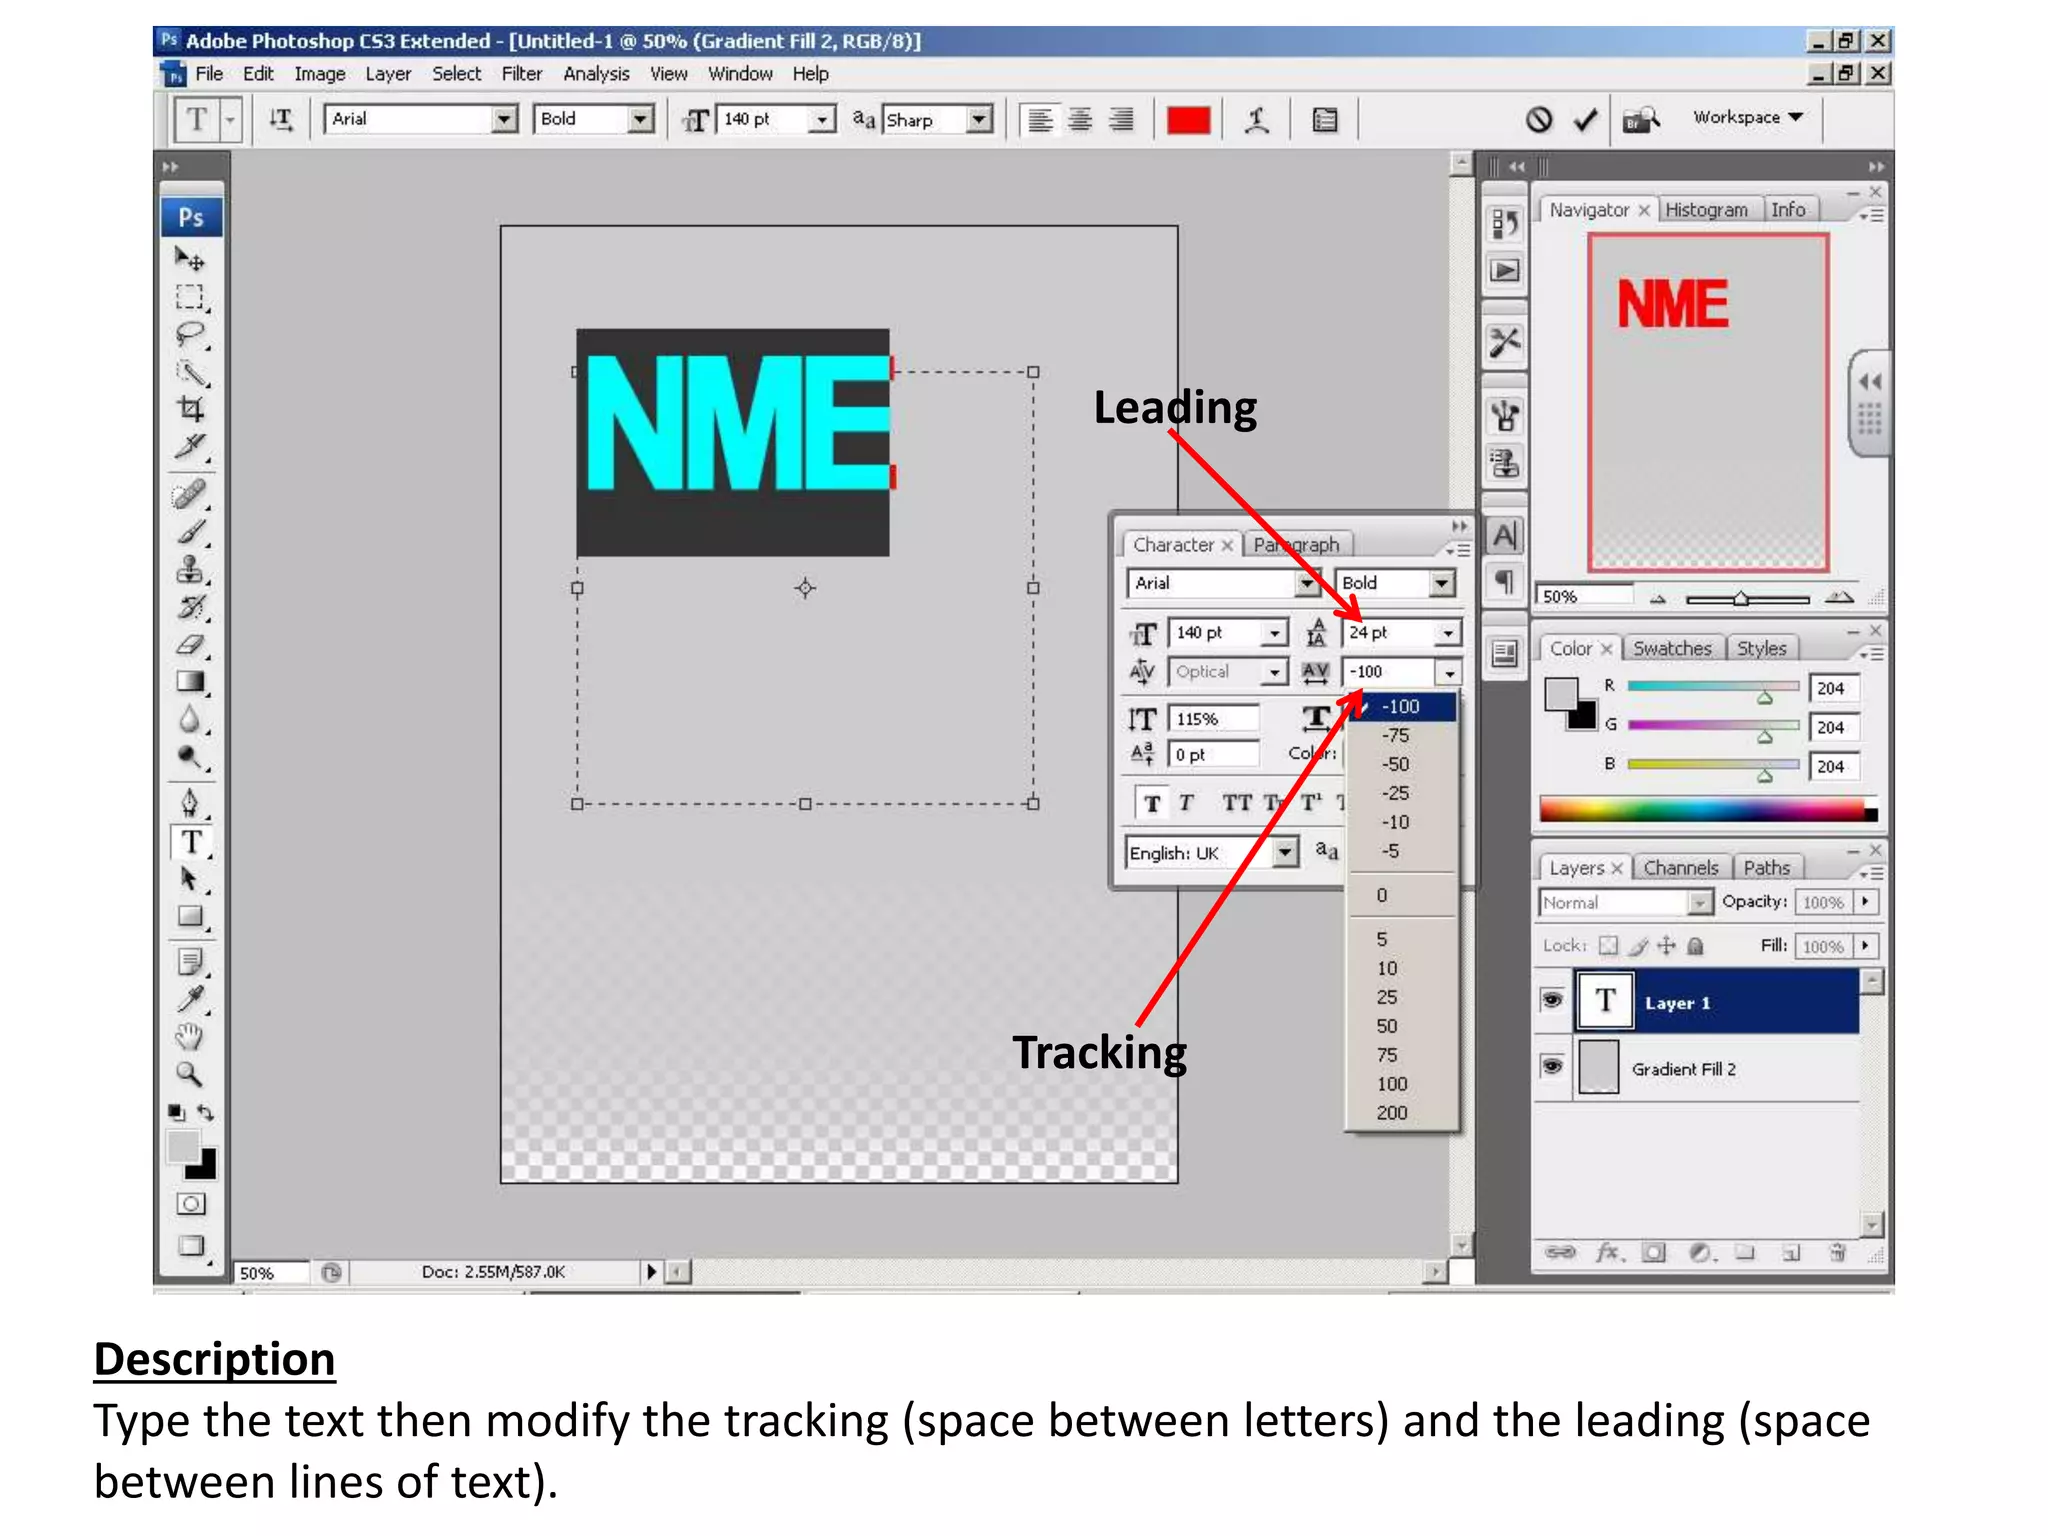Commit current text edits with checkmark
The height and width of the screenshot is (1536, 2048).
[x=1585, y=120]
